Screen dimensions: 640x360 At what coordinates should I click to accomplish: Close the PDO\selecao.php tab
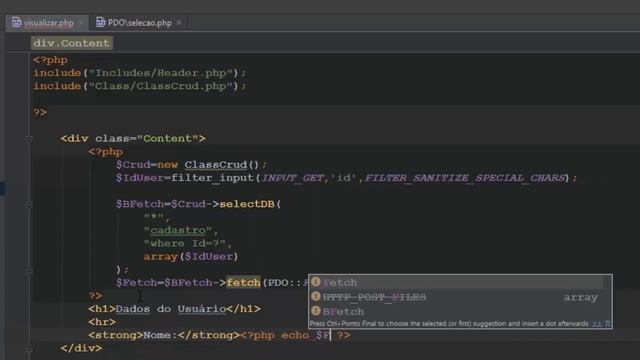(179, 23)
